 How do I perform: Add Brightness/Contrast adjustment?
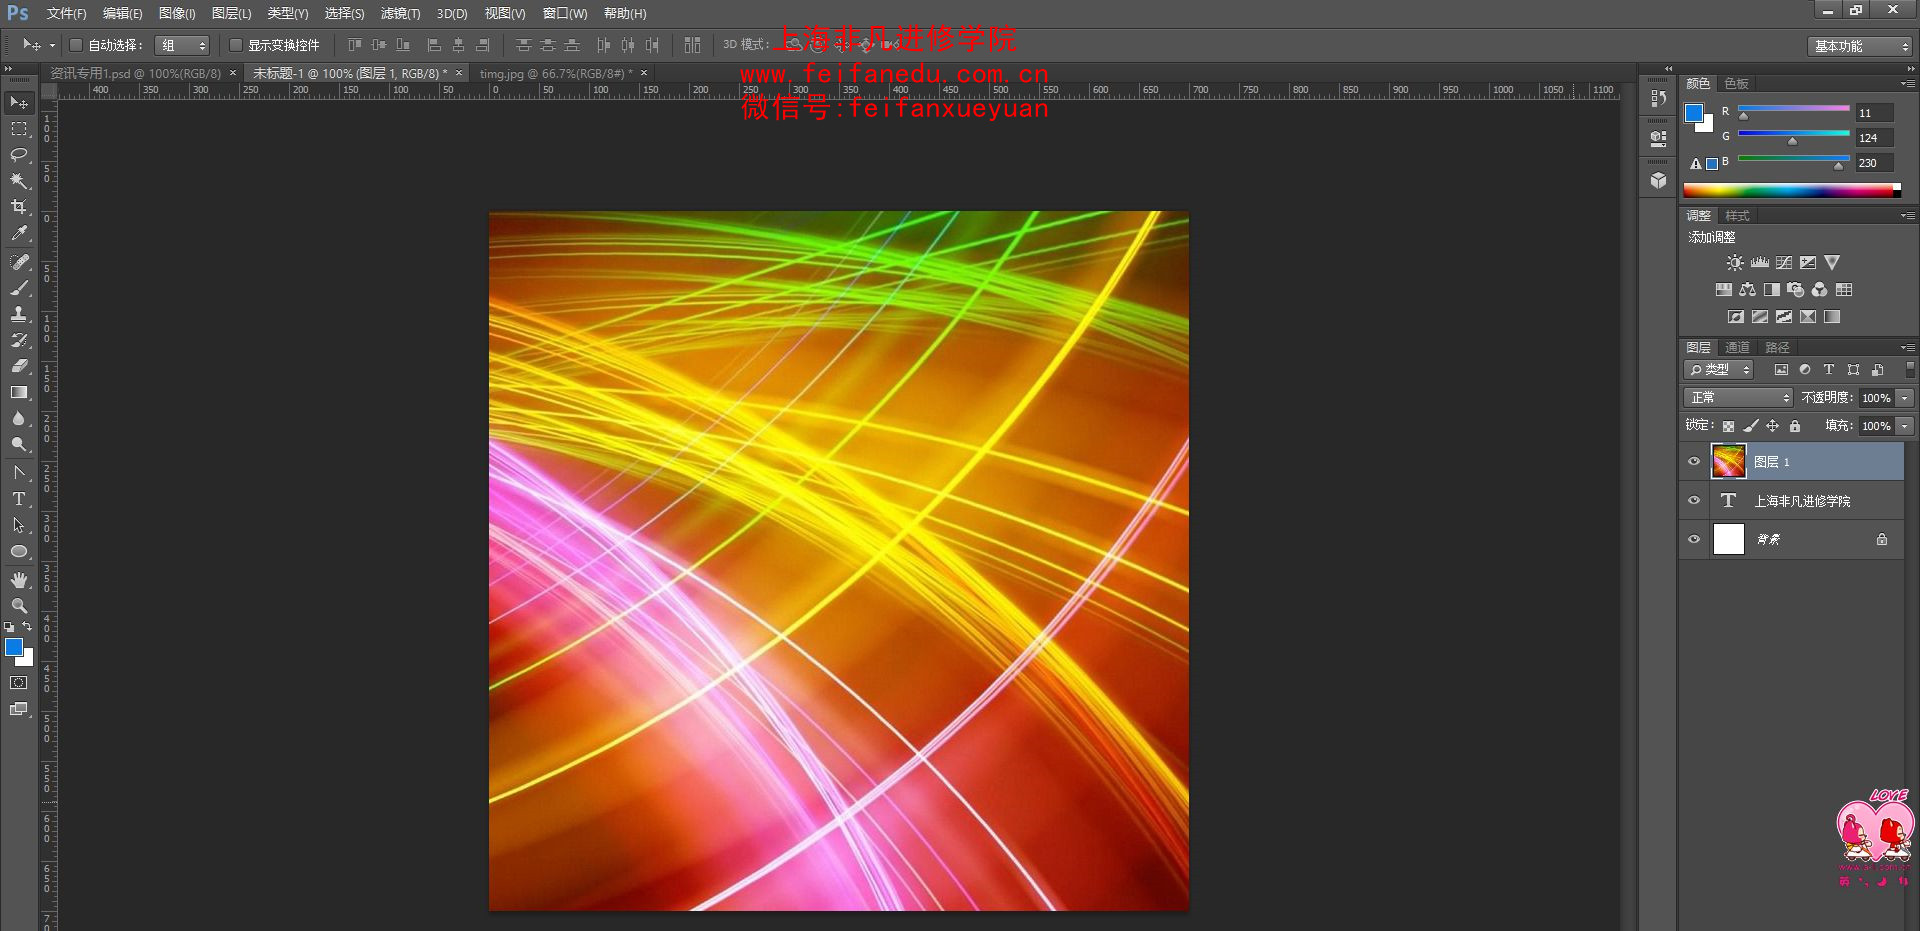1735,263
